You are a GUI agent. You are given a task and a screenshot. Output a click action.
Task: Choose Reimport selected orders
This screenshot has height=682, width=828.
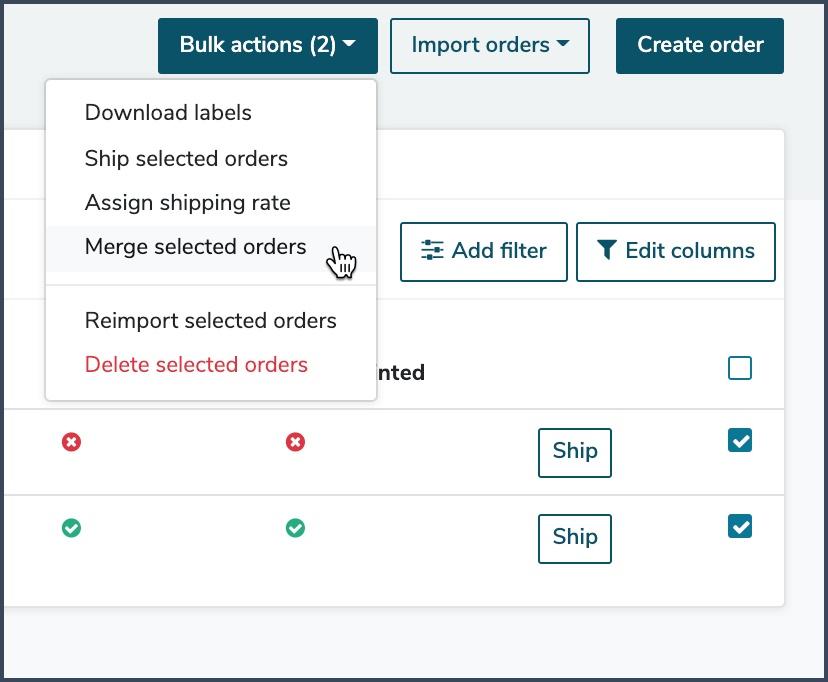tap(211, 320)
